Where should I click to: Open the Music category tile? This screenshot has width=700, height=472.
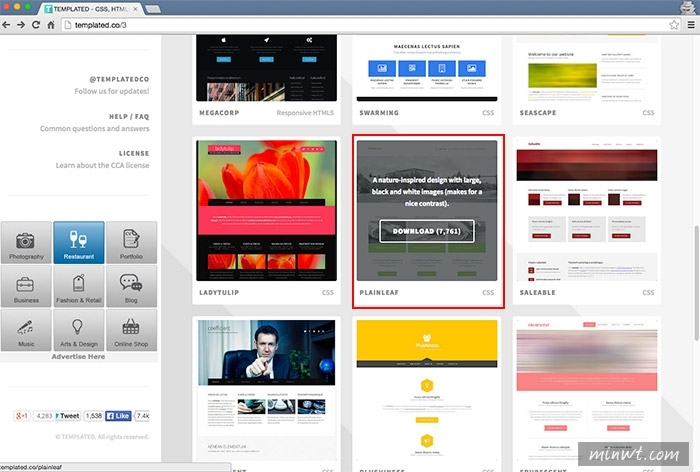pyautogui.click(x=26, y=330)
